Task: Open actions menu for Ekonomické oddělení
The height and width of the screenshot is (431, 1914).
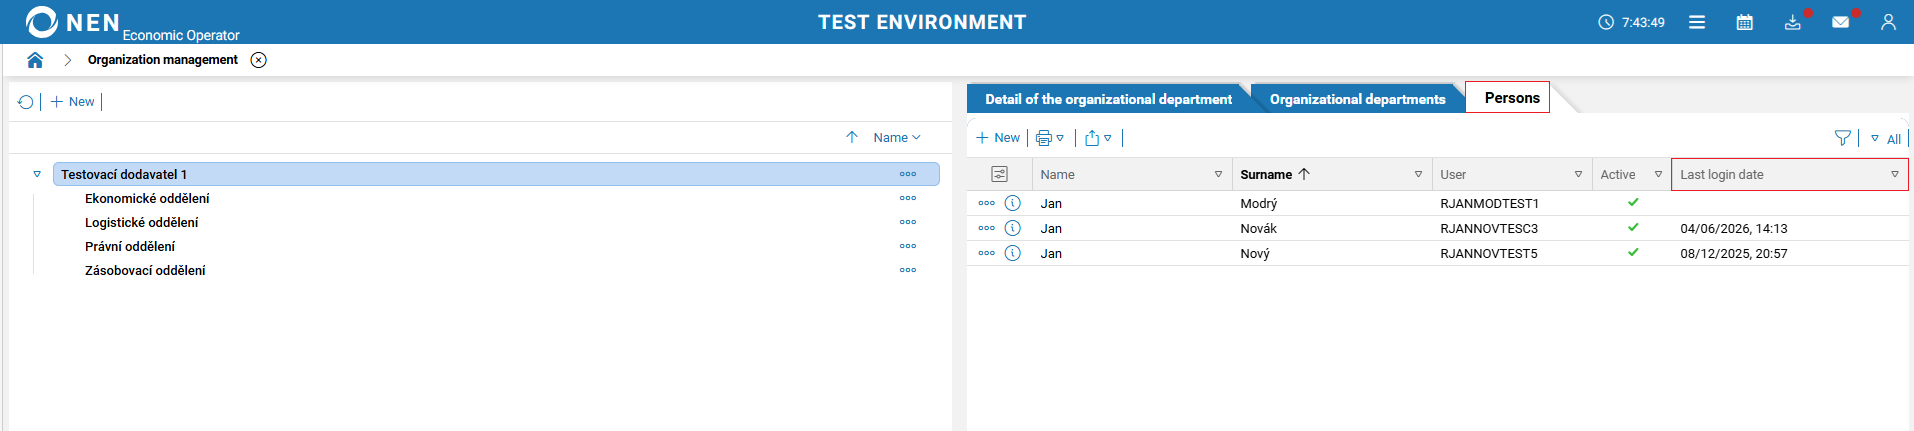Action: point(908,198)
